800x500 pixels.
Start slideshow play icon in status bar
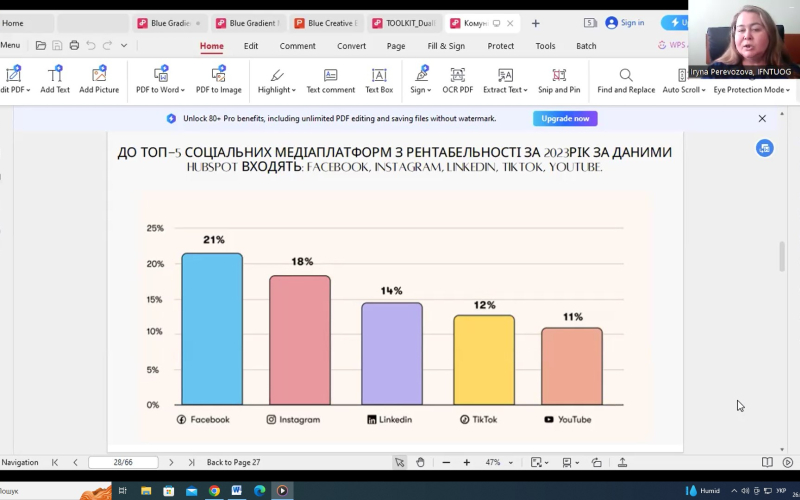click(788, 462)
